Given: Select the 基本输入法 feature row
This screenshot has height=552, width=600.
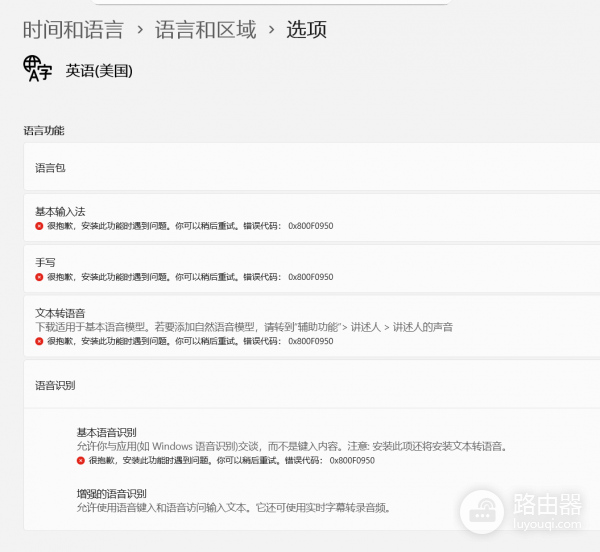Looking at the screenshot, I should pyautogui.click(x=311, y=218).
